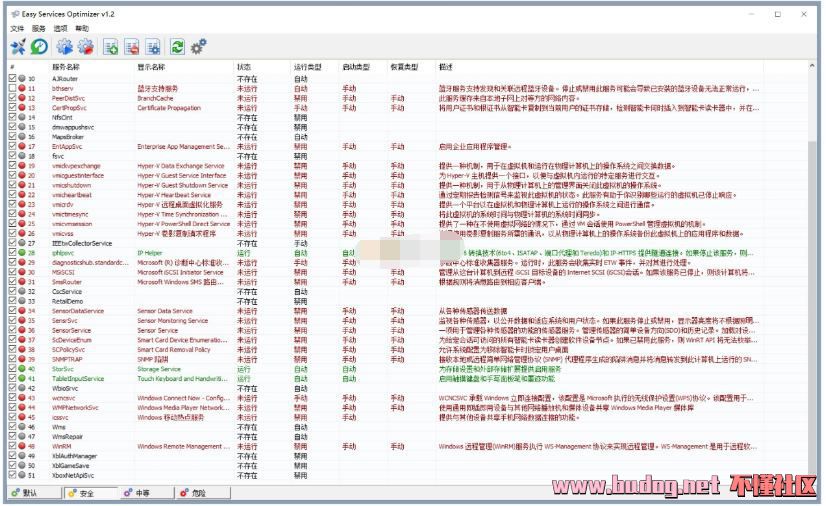Click the red status dot for vmicheartbeat
Screen dimensions: 826x506
[x=22, y=195]
